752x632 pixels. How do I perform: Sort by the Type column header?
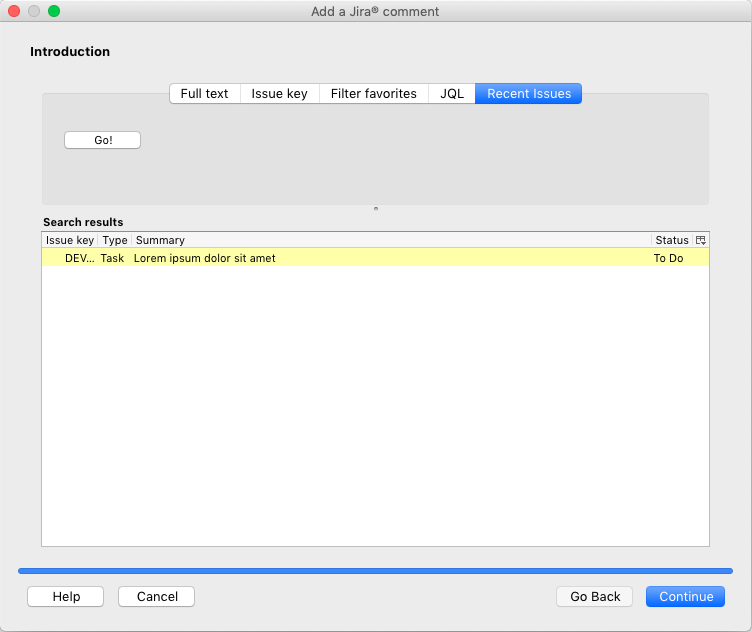[115, 240]
